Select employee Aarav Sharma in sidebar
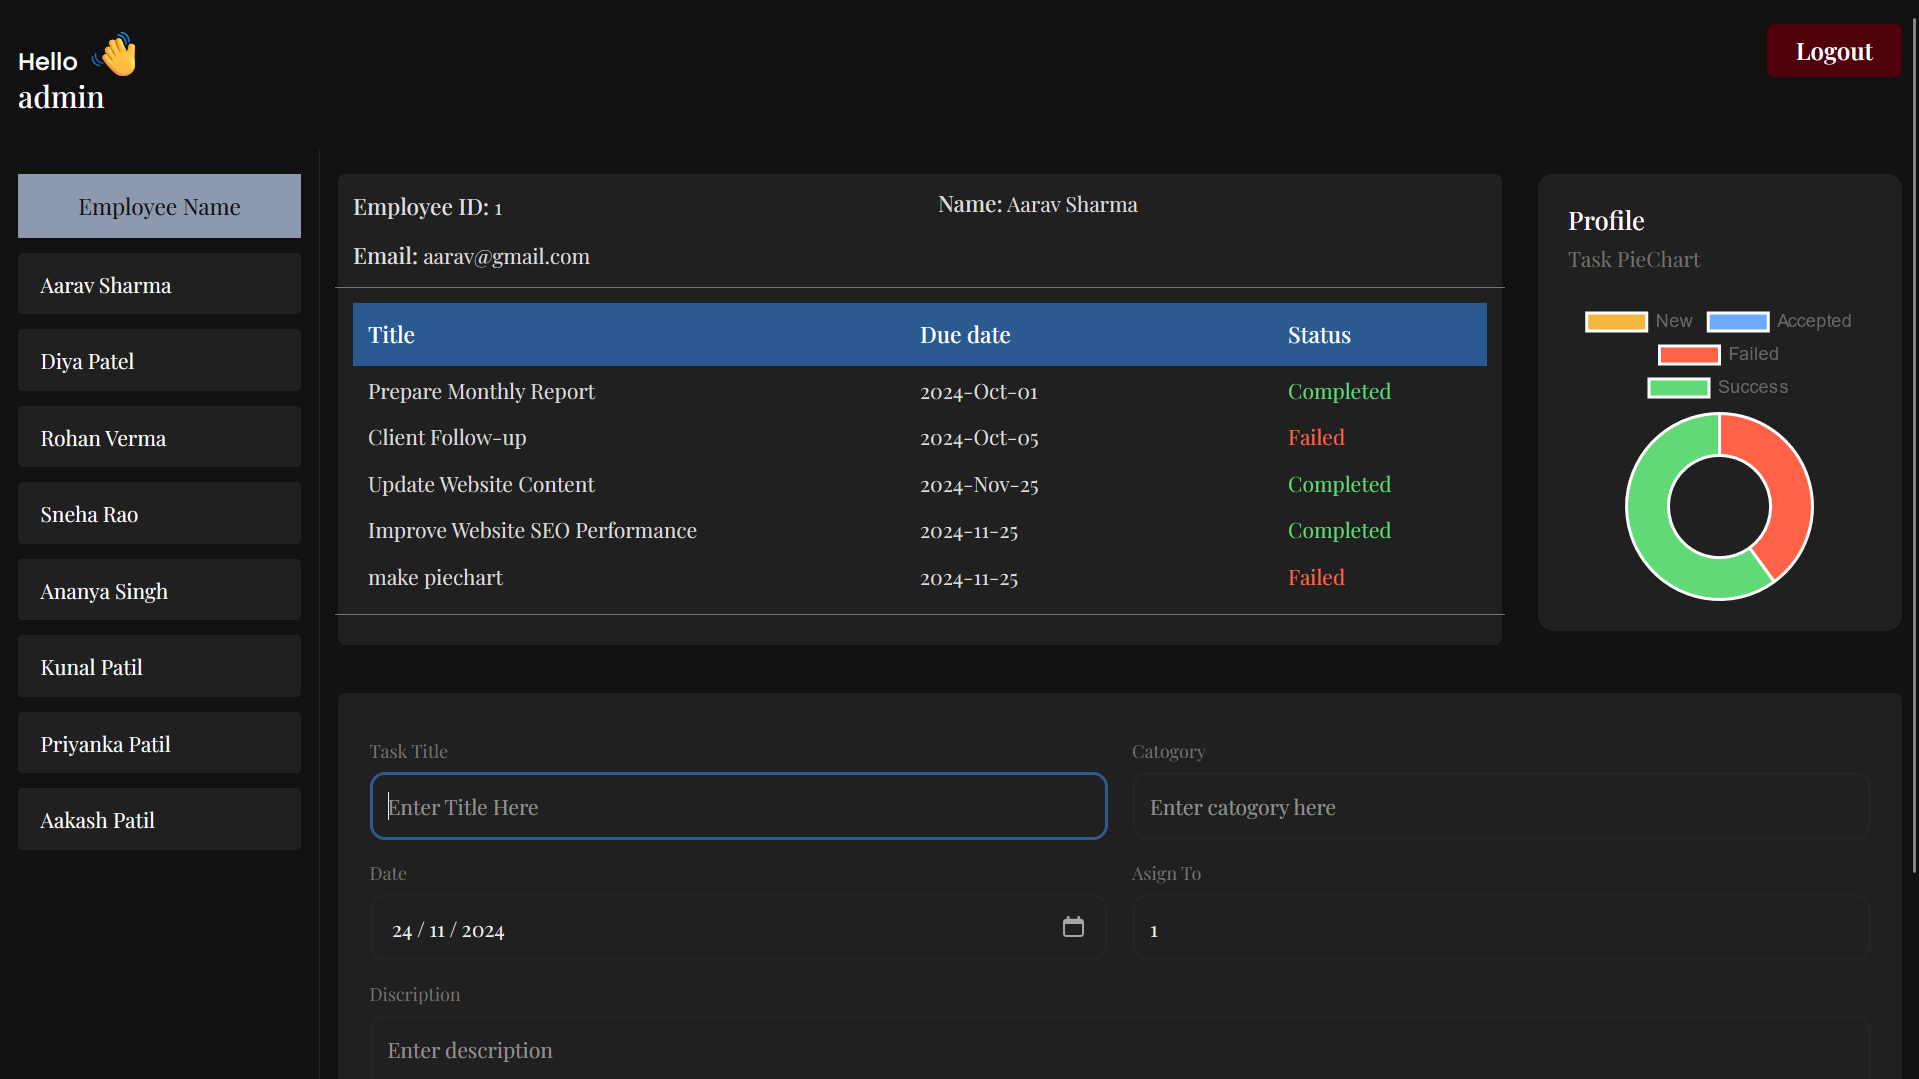 [x=159, y=284]
